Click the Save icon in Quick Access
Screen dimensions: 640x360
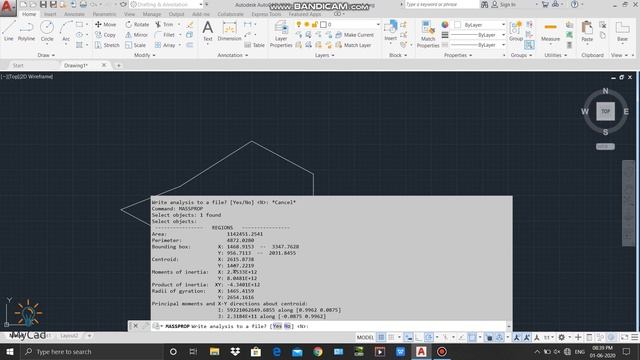pyautogui.click(x=43, y=4)
